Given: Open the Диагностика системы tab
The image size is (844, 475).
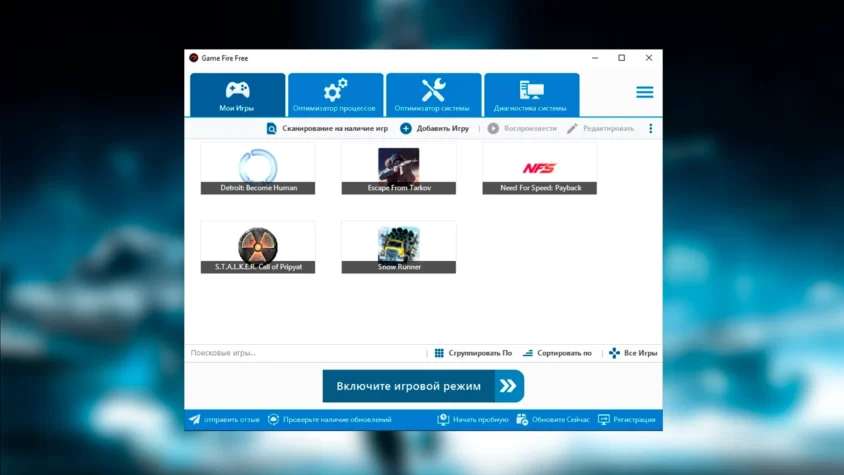Looking at the screenshot, I should 531,95.
